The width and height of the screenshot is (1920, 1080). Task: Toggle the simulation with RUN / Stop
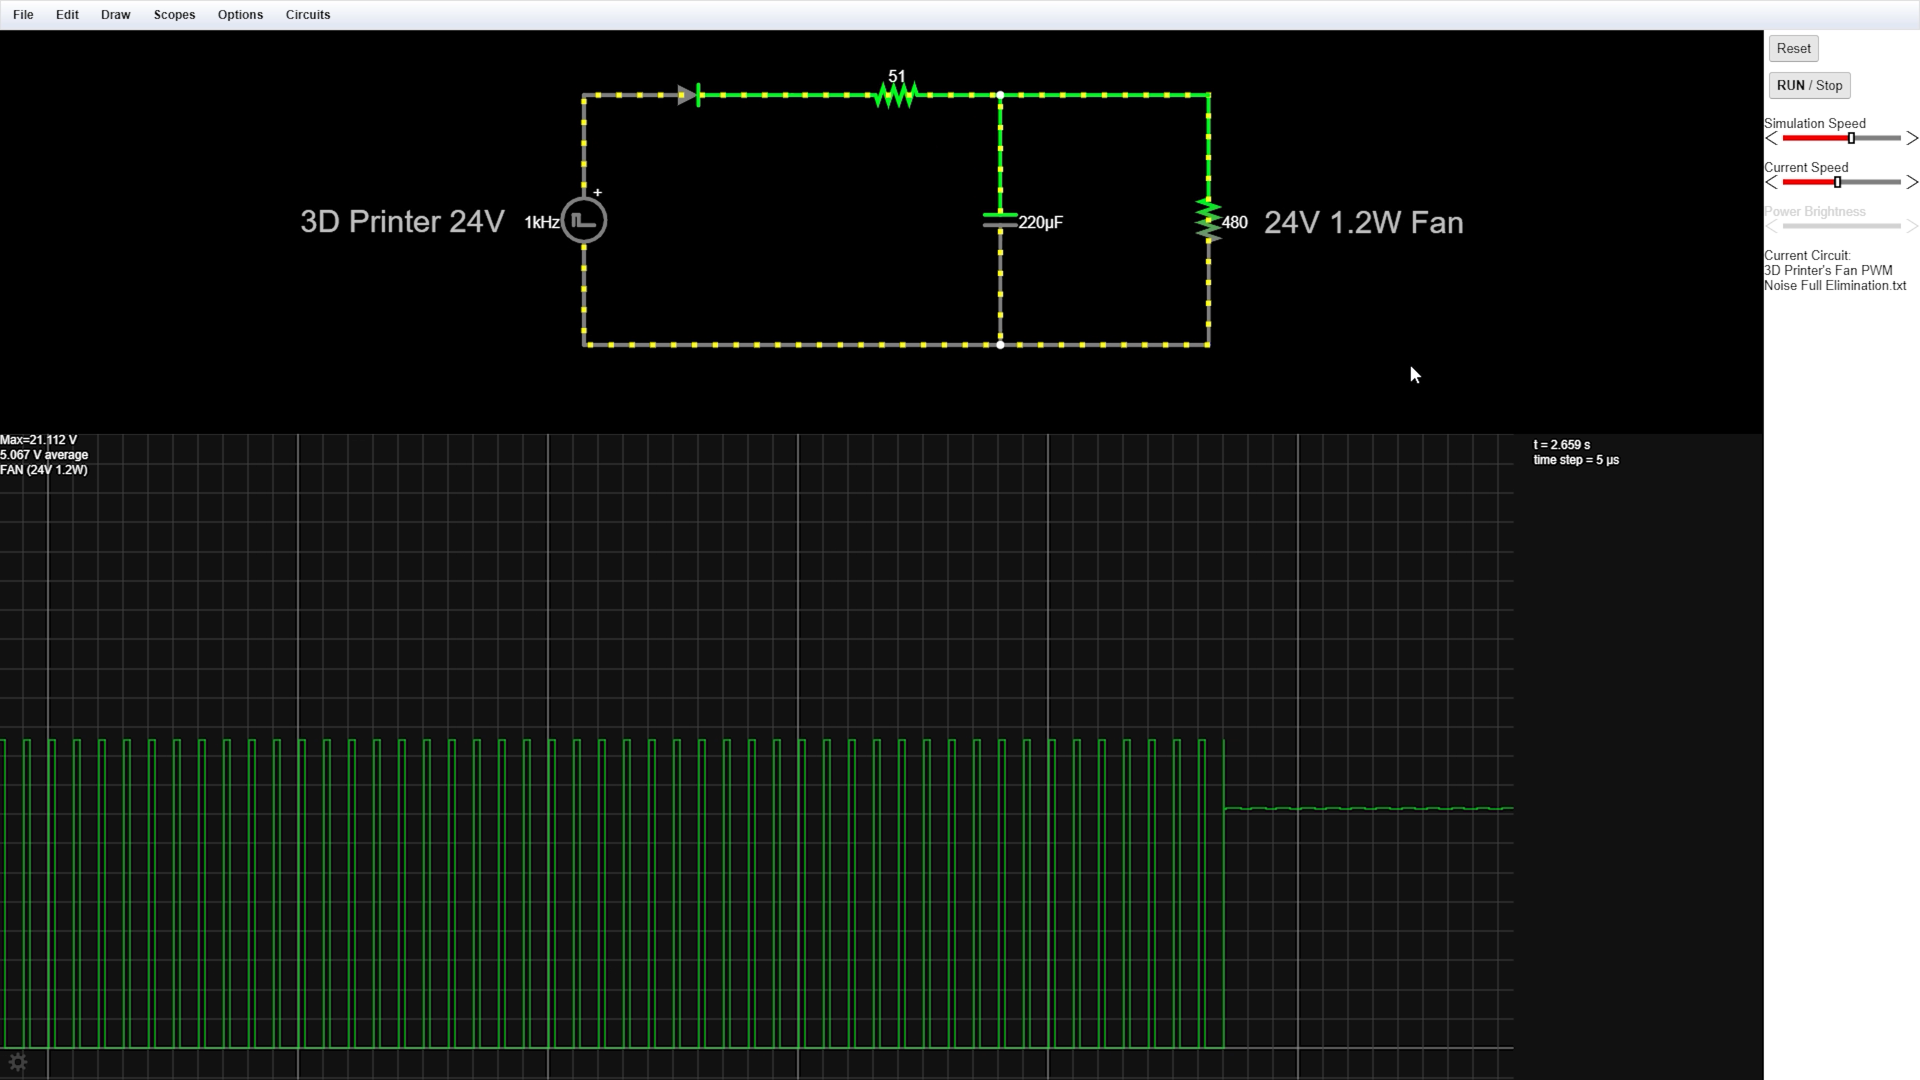1809,86
